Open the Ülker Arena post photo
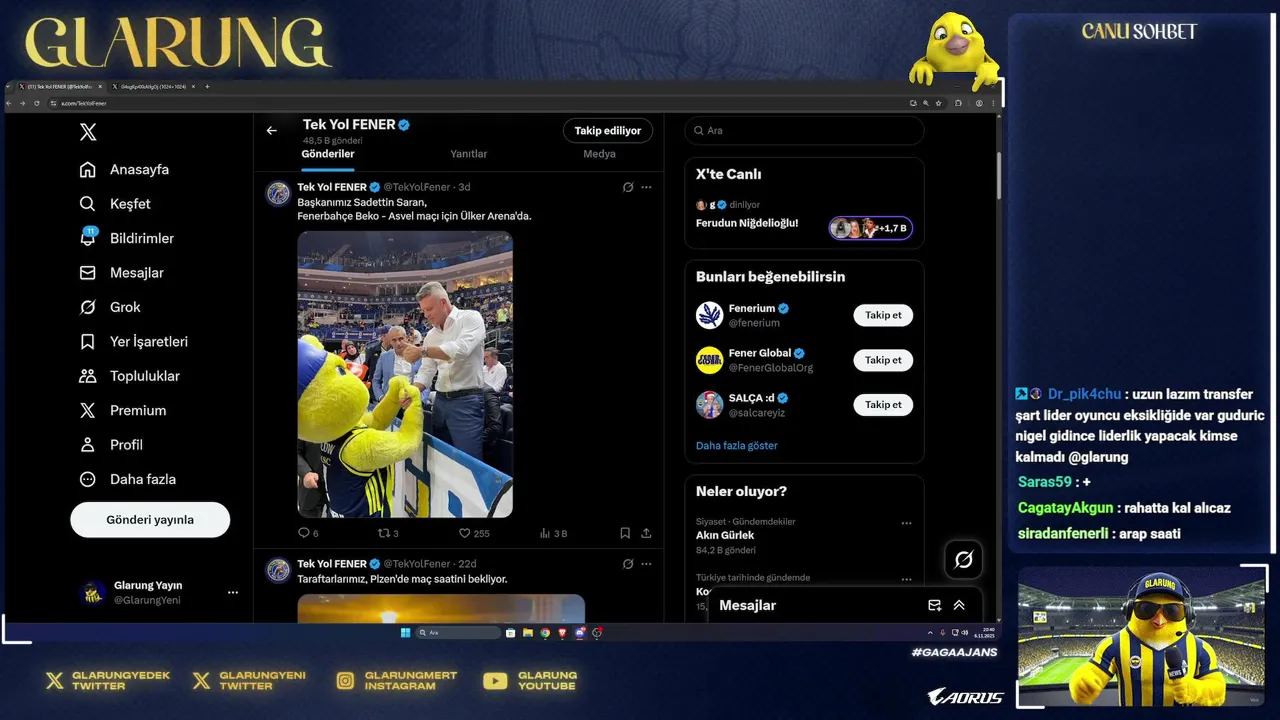This screenshot has height=720, width=1280. point(405,374)
